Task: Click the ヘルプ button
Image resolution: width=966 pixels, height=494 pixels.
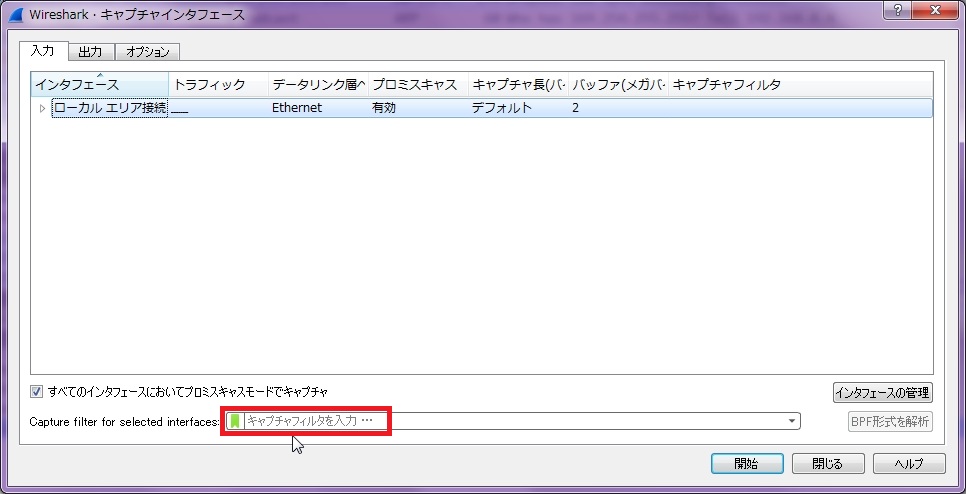Action: pyautogui.click(x=909, y=464)
